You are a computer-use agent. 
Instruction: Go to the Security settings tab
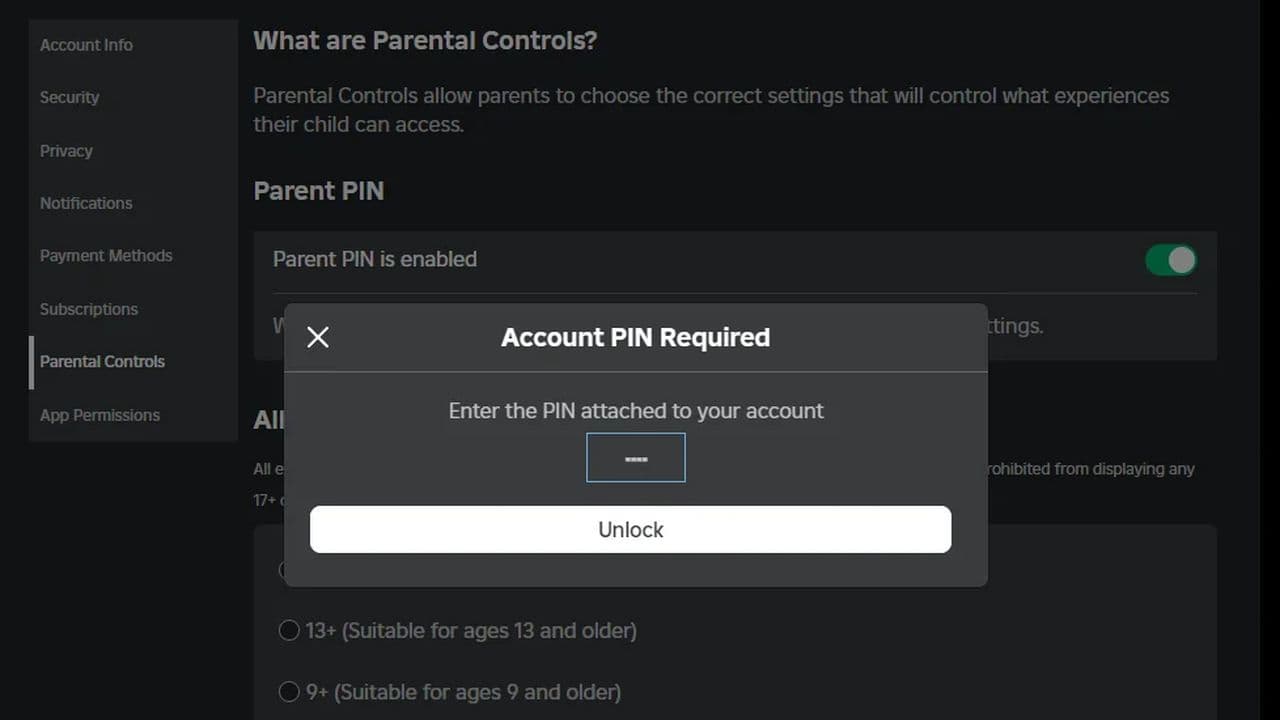pos(69,97)
